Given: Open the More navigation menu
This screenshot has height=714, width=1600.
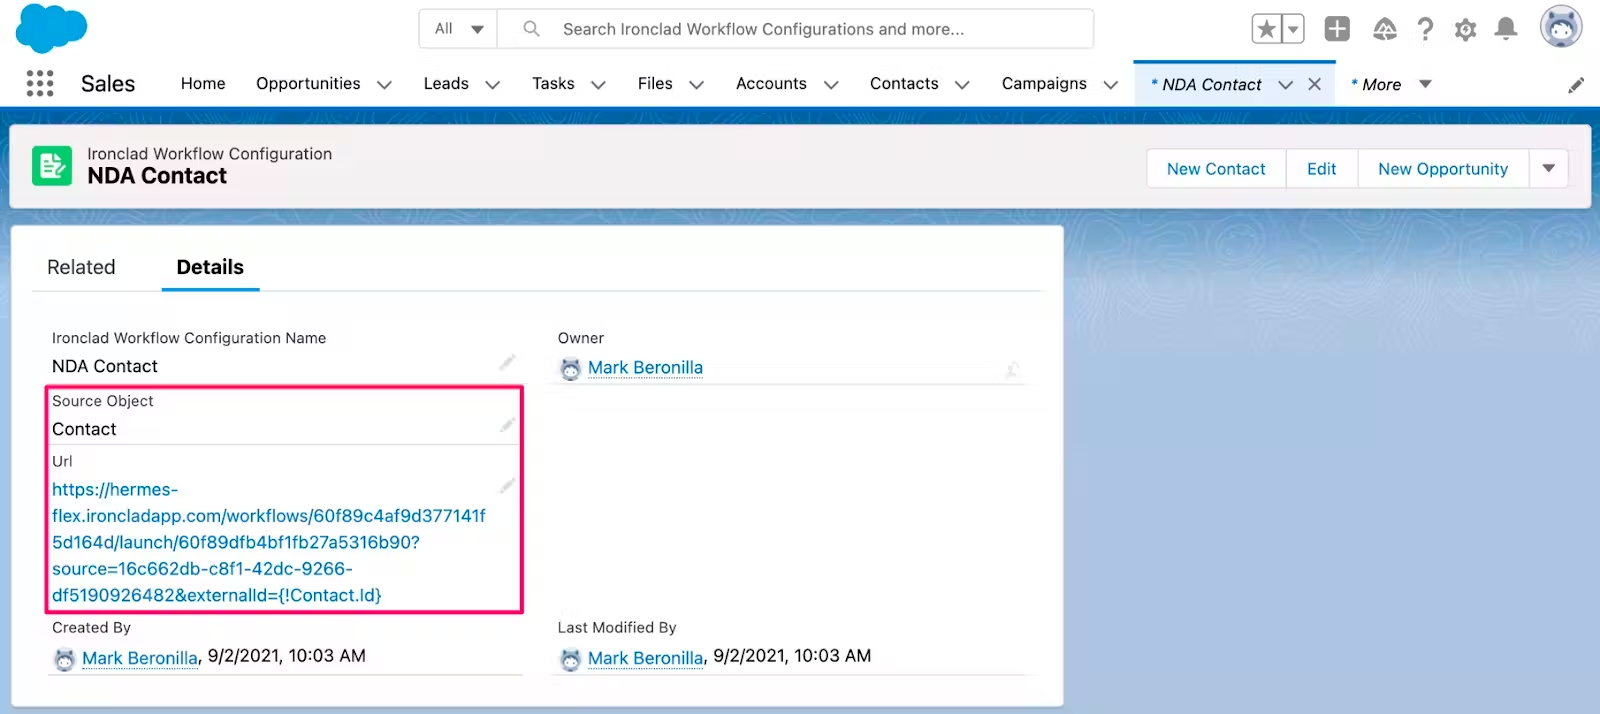Looking at the screenshot, I should (x=1391, y=84).
